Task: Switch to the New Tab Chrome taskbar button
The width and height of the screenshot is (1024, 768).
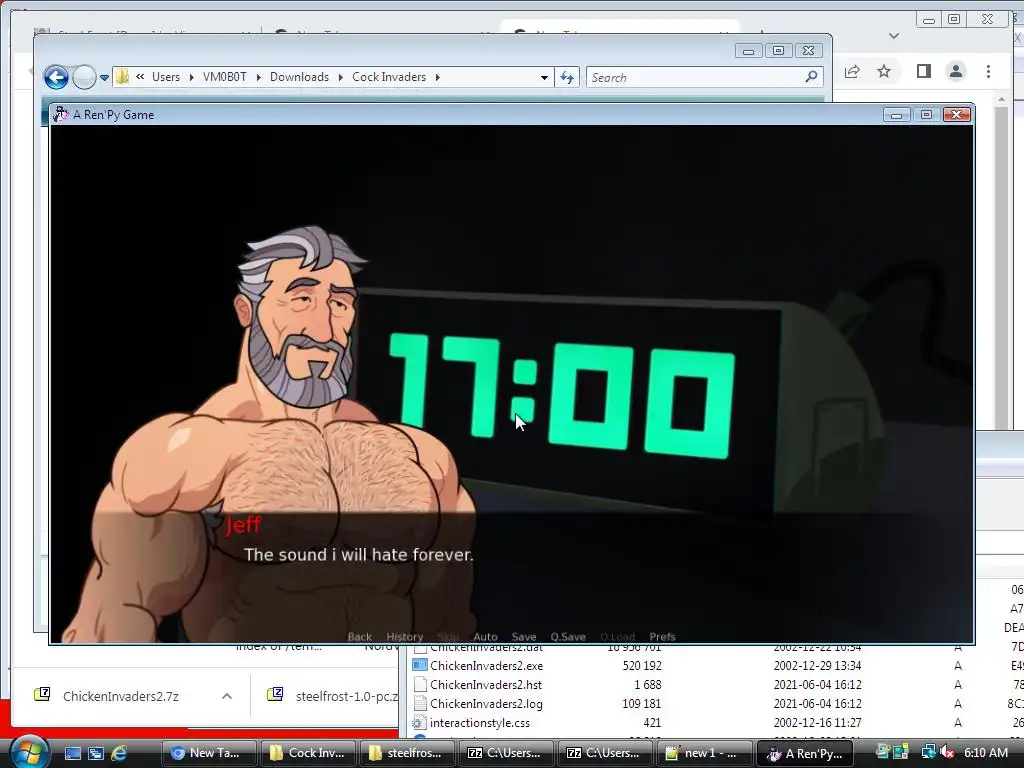Action: pos(208,753)
